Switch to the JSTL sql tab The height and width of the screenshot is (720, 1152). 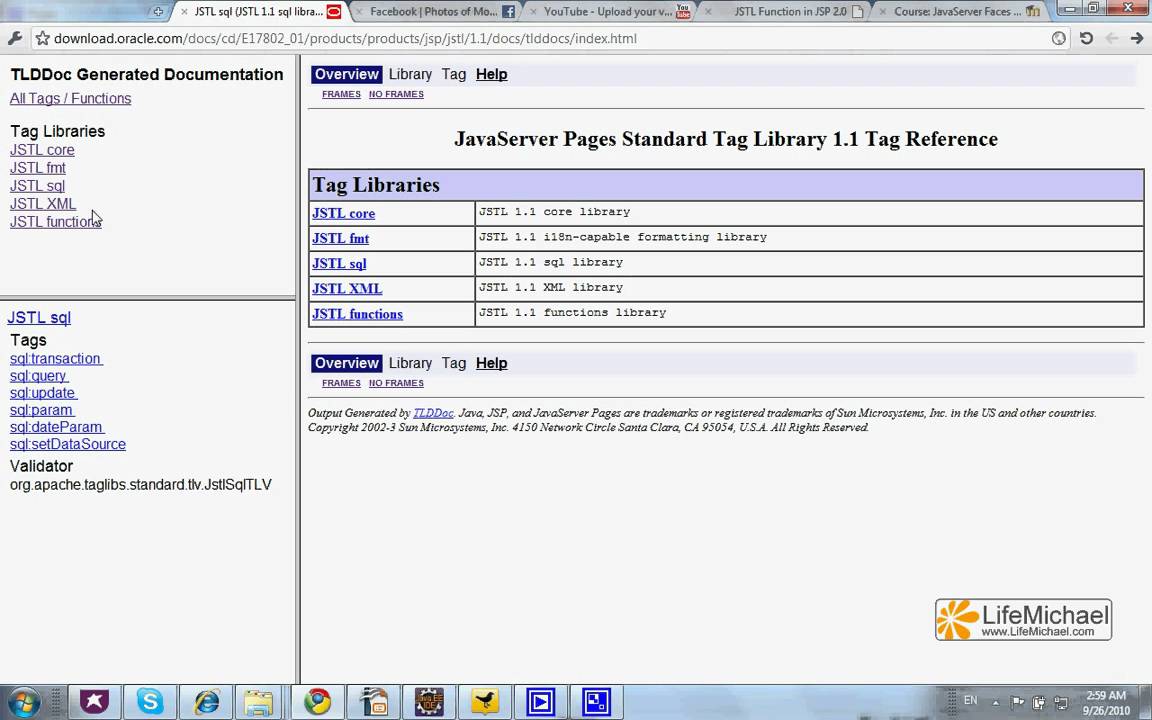click(259, 12)
